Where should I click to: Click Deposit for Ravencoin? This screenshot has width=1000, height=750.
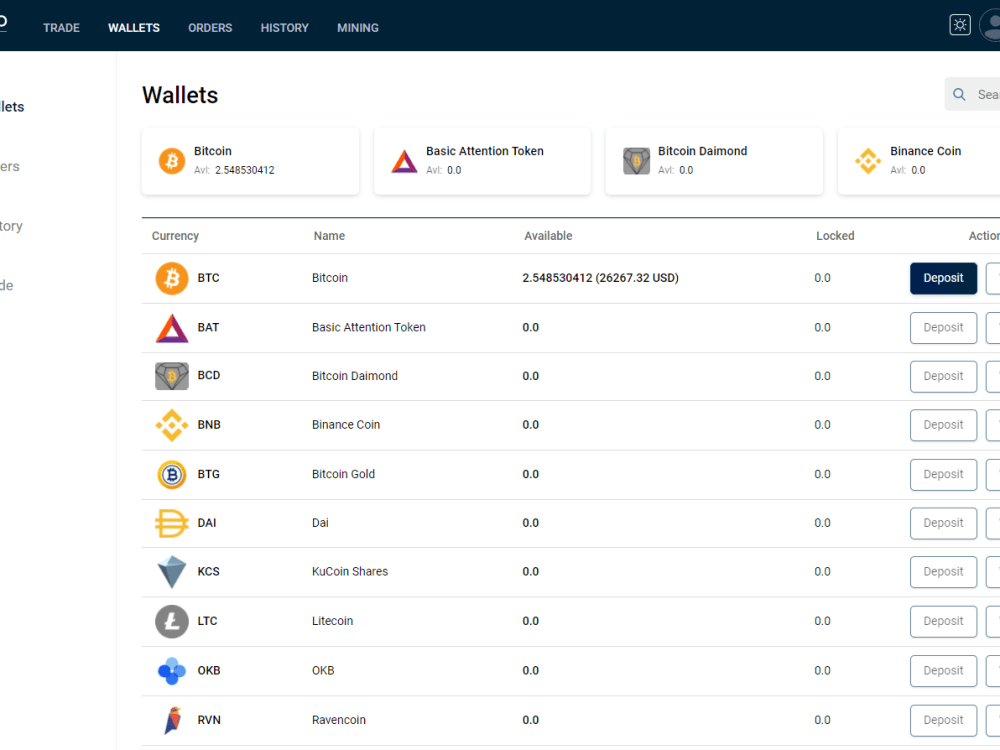click(x=943, y=720)
